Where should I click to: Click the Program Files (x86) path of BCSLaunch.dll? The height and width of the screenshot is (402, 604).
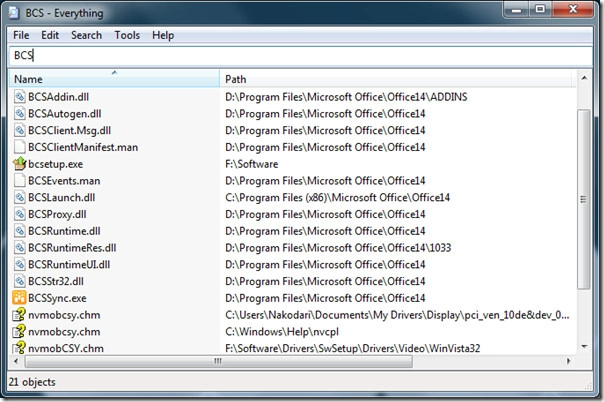(x=337, y=198)
